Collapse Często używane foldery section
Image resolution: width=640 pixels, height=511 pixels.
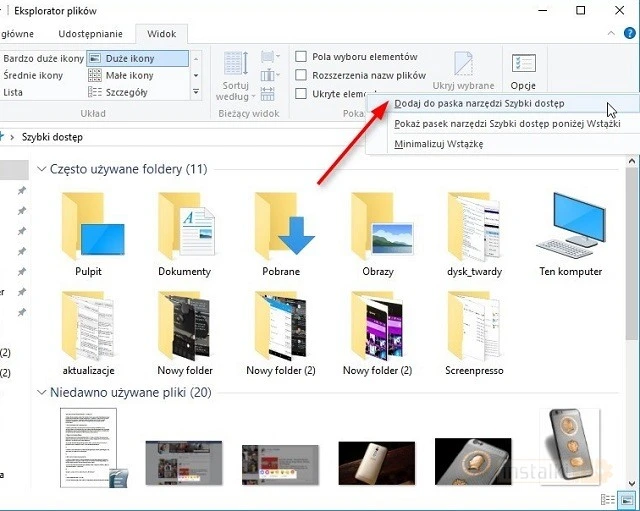(41, 170)
